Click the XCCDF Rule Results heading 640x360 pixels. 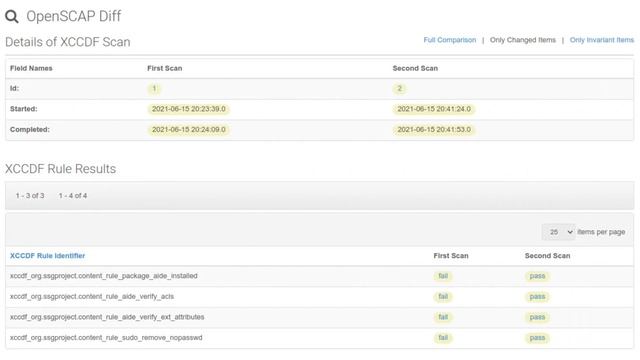pyautogui.click(x=60, y=169)
